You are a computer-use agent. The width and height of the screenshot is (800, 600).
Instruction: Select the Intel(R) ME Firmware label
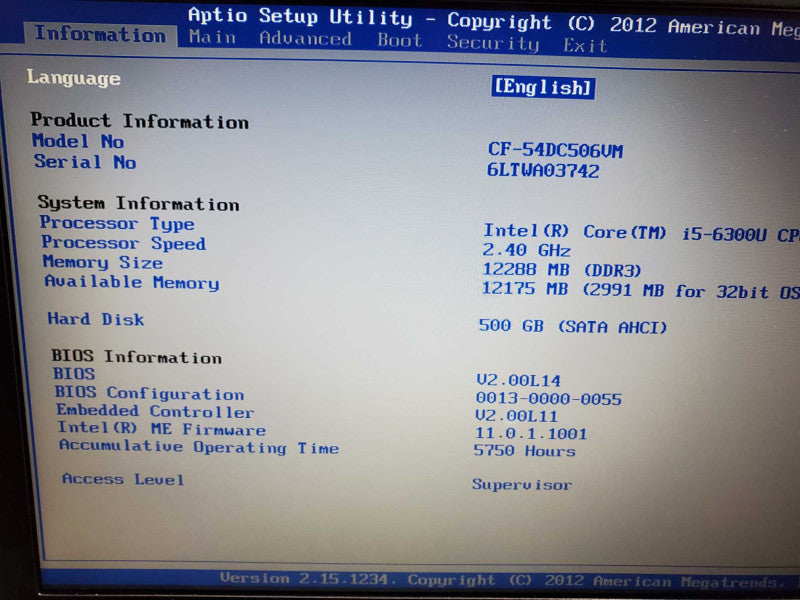162,429
